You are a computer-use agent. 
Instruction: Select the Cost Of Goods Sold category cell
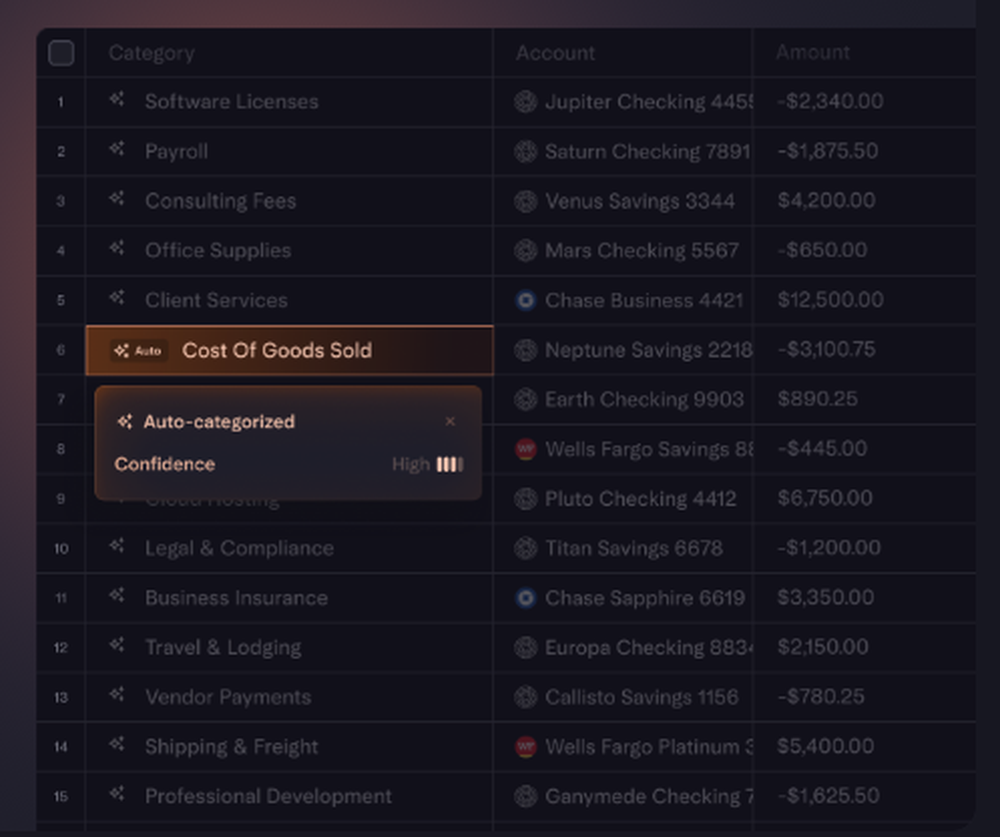[290, 350]
